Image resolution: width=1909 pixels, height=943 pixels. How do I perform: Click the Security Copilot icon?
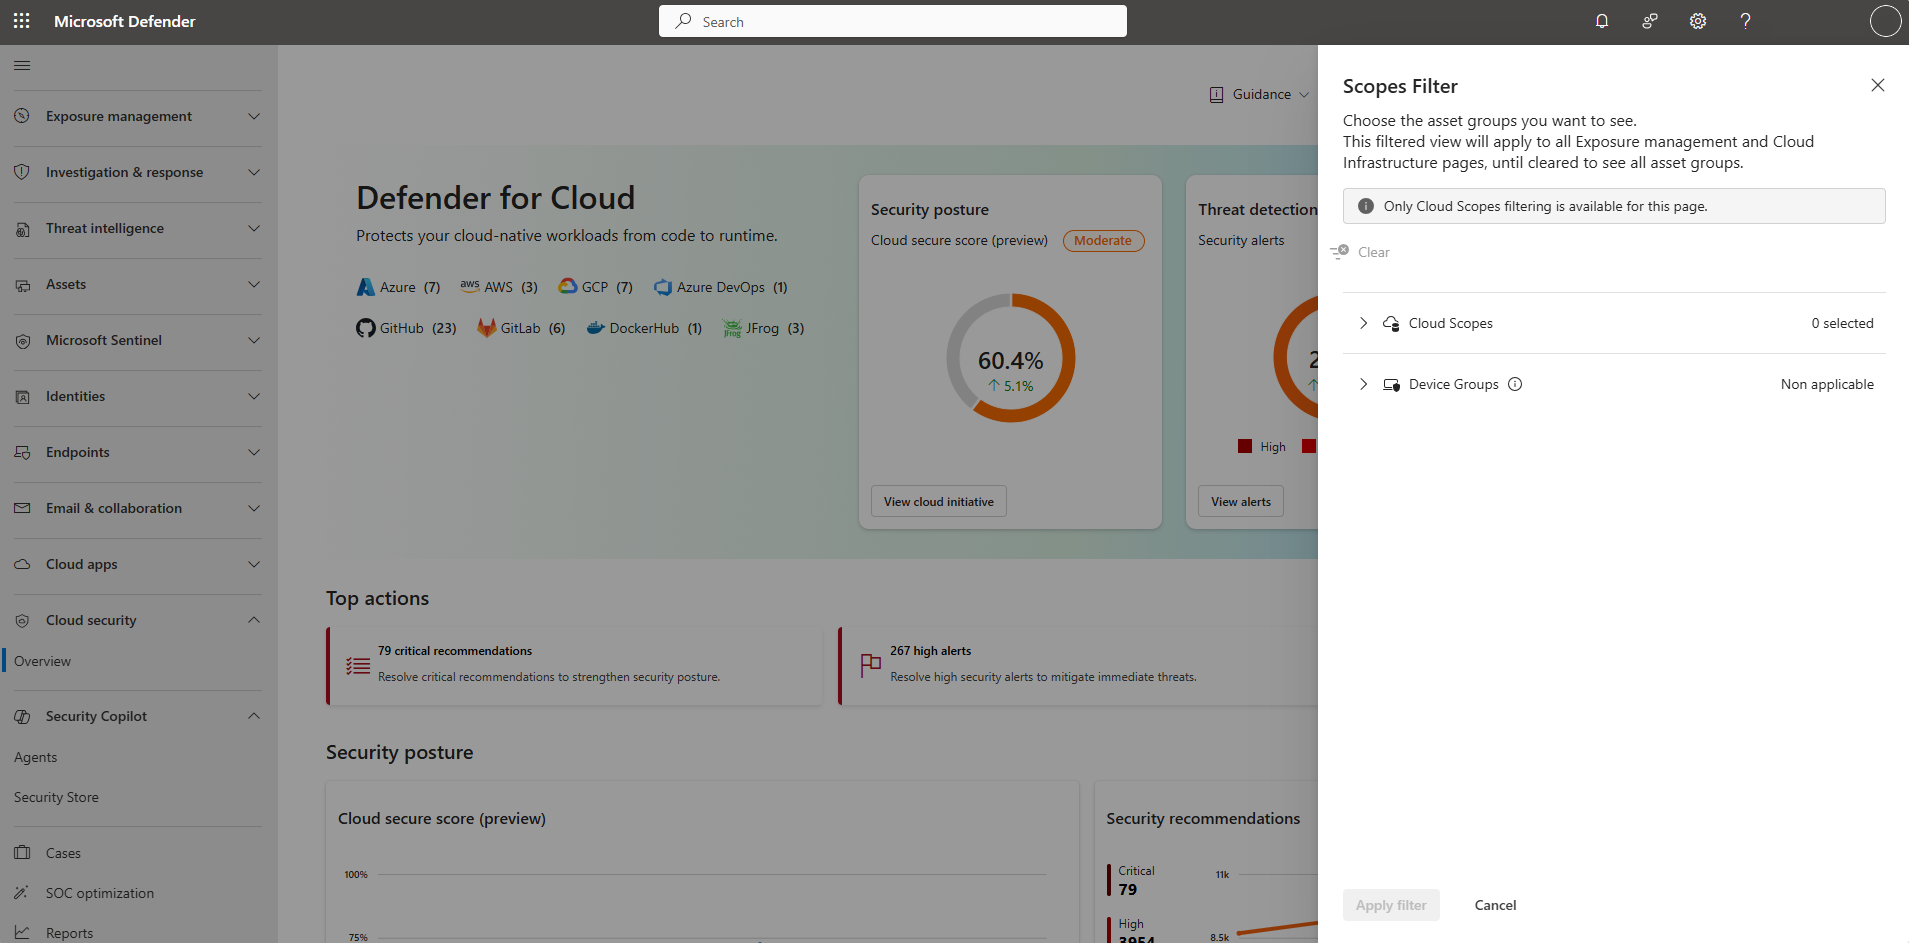tap(22, 717)
